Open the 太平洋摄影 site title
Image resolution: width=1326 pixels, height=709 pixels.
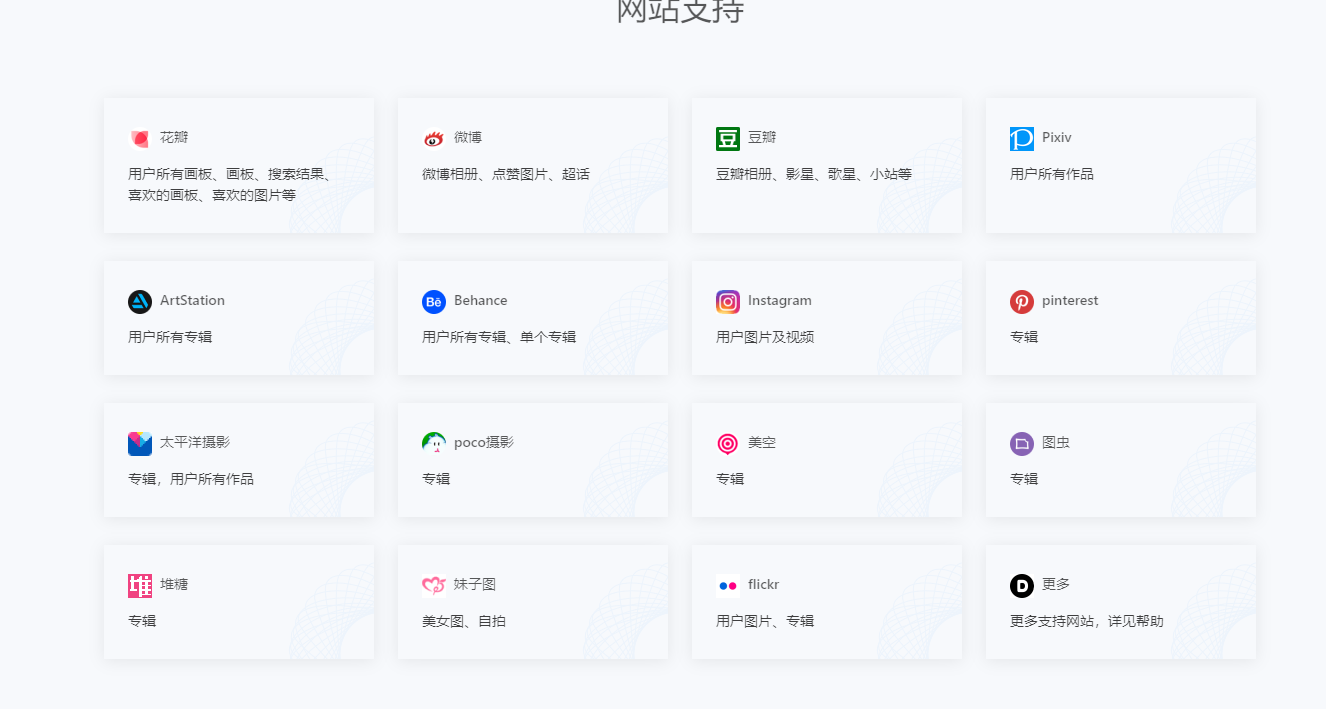coord(195,442)
